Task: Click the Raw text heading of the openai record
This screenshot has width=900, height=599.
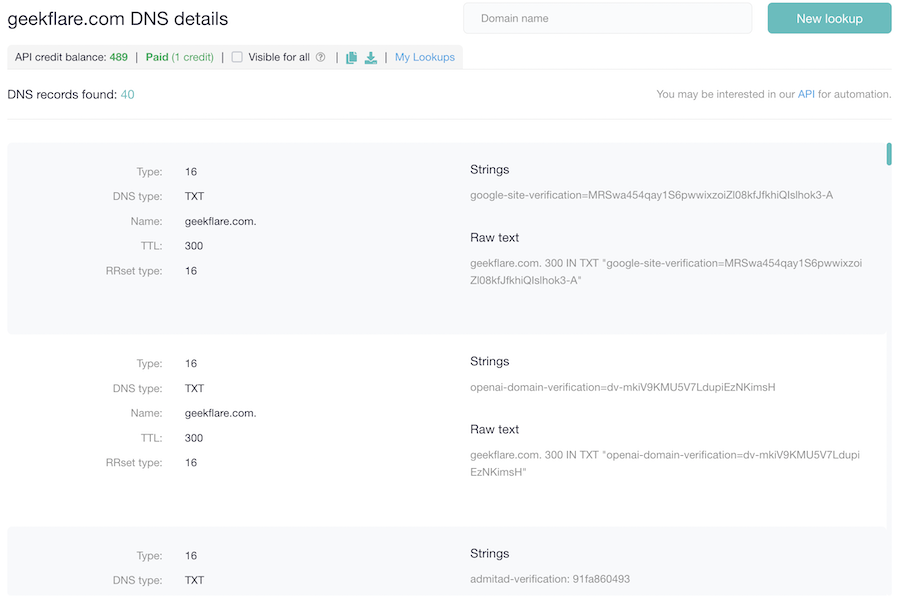Action: (x=494, y=429)
